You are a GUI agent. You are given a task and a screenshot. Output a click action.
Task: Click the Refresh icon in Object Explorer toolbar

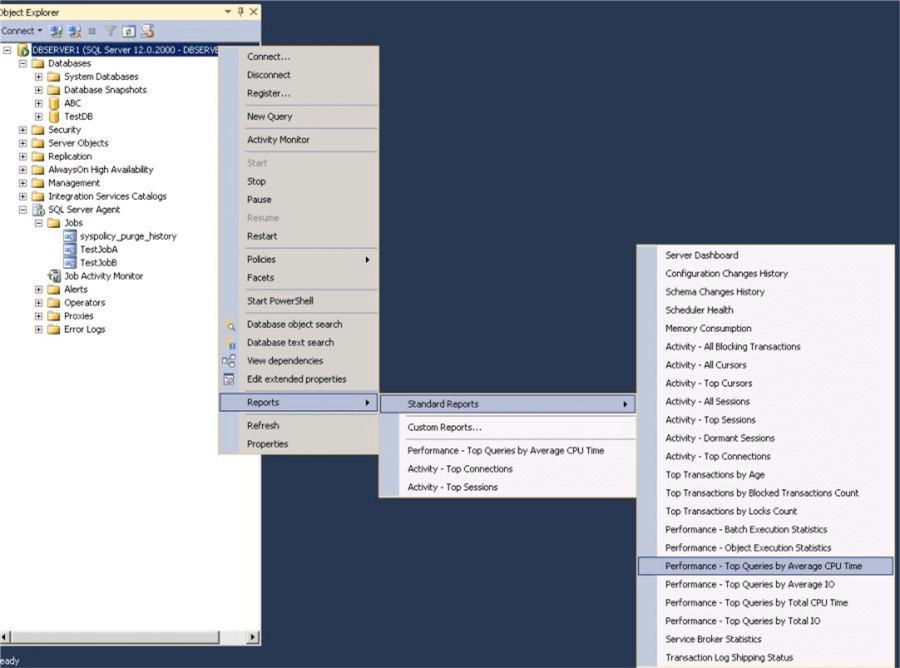tap(130, 30)
